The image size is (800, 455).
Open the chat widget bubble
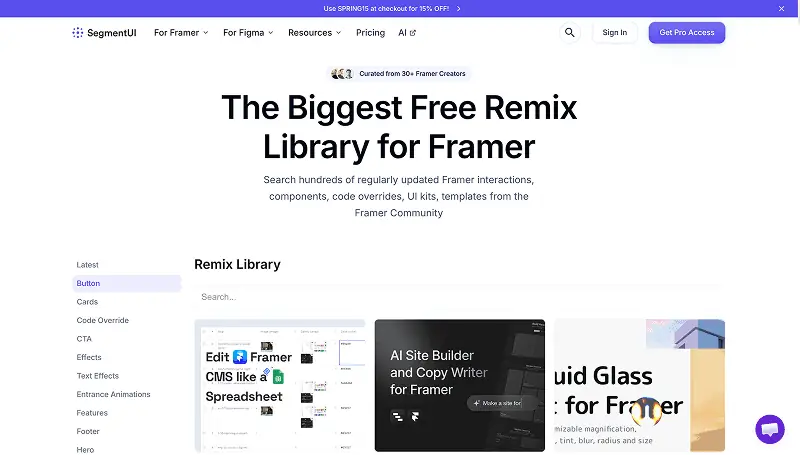point(770,429)
